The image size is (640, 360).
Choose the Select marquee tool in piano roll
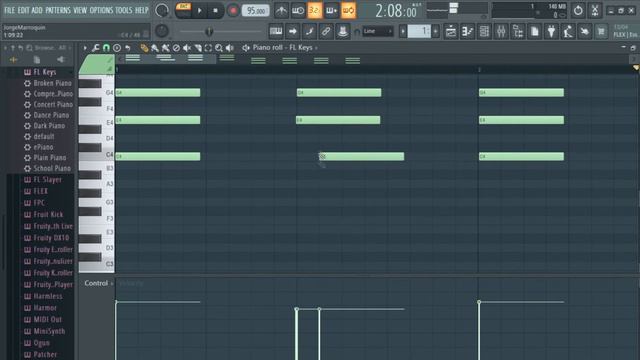click(208, 48)
